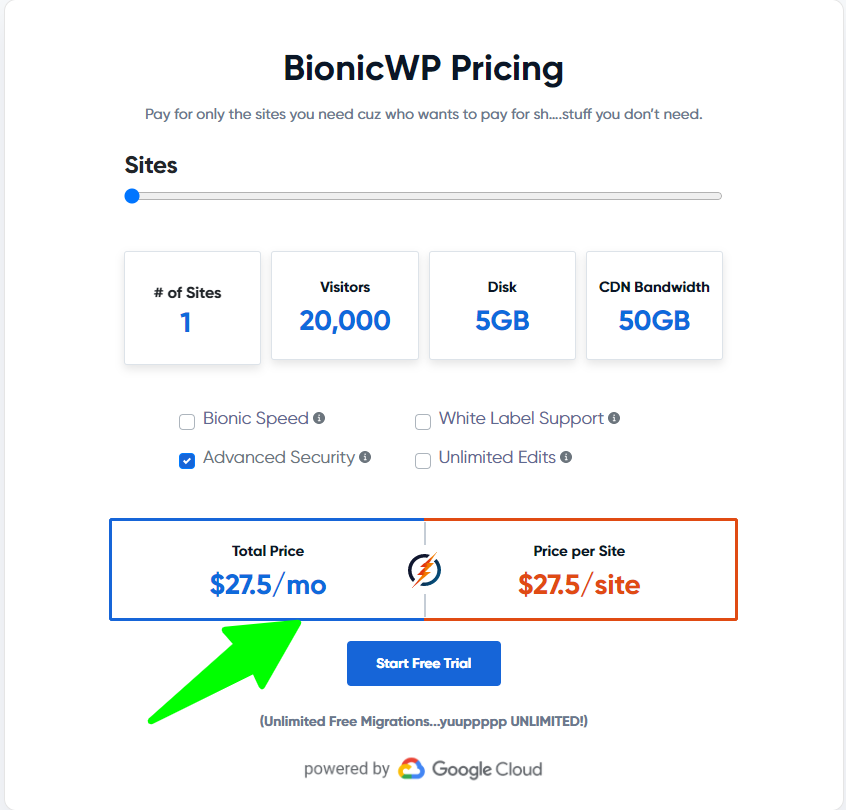Click the info icon beside Bionic Speed
This screenshot has height=810, width=846.
click(x=318, y=417)
